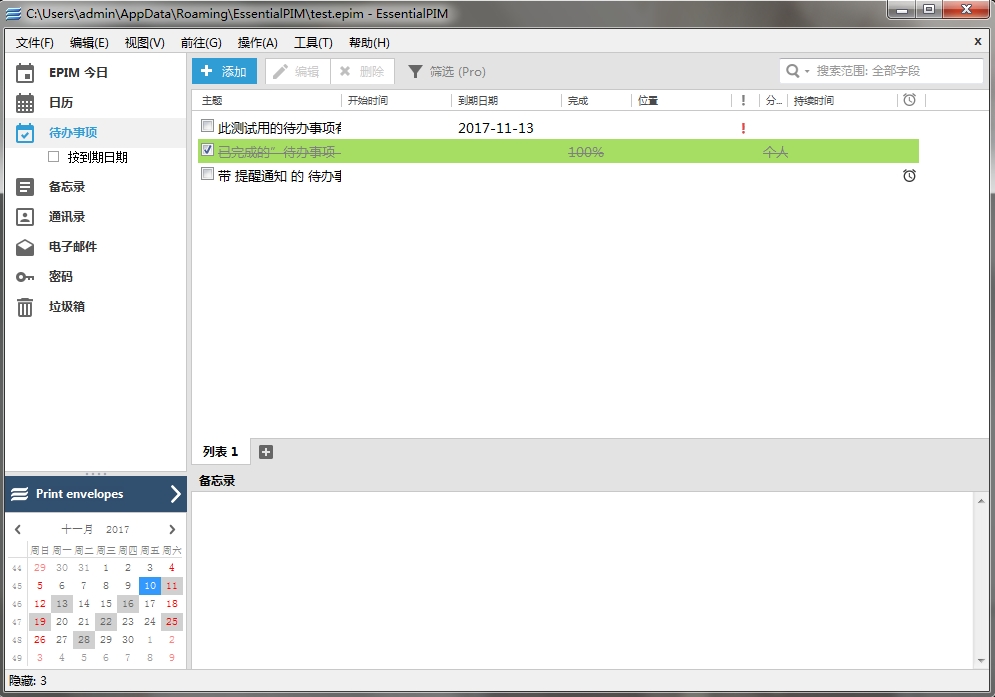The image size is (995, 697).
Task: Uncheck the completed to-do item checkbox
Action: (x=207, y=150)
